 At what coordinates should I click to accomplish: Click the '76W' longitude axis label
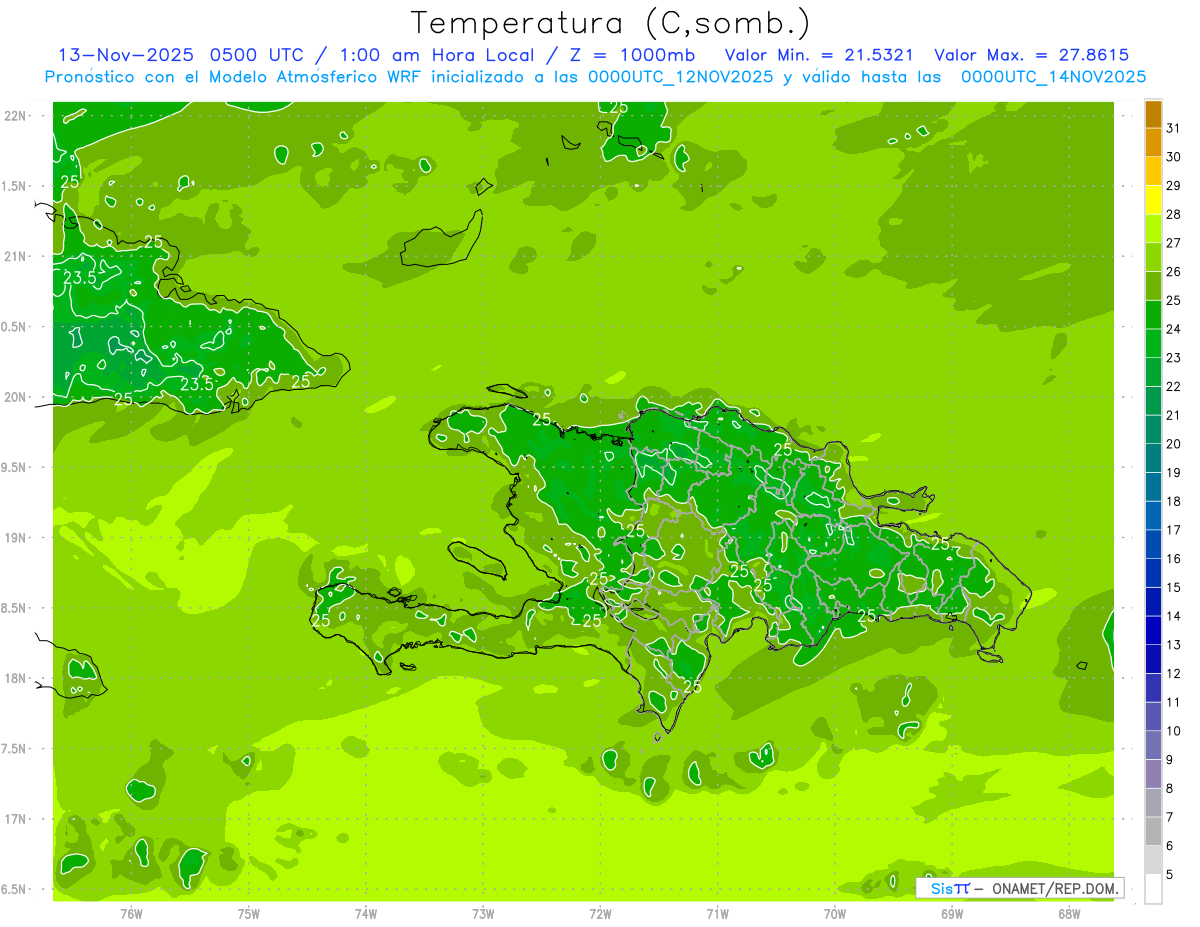tap(131, 914)
